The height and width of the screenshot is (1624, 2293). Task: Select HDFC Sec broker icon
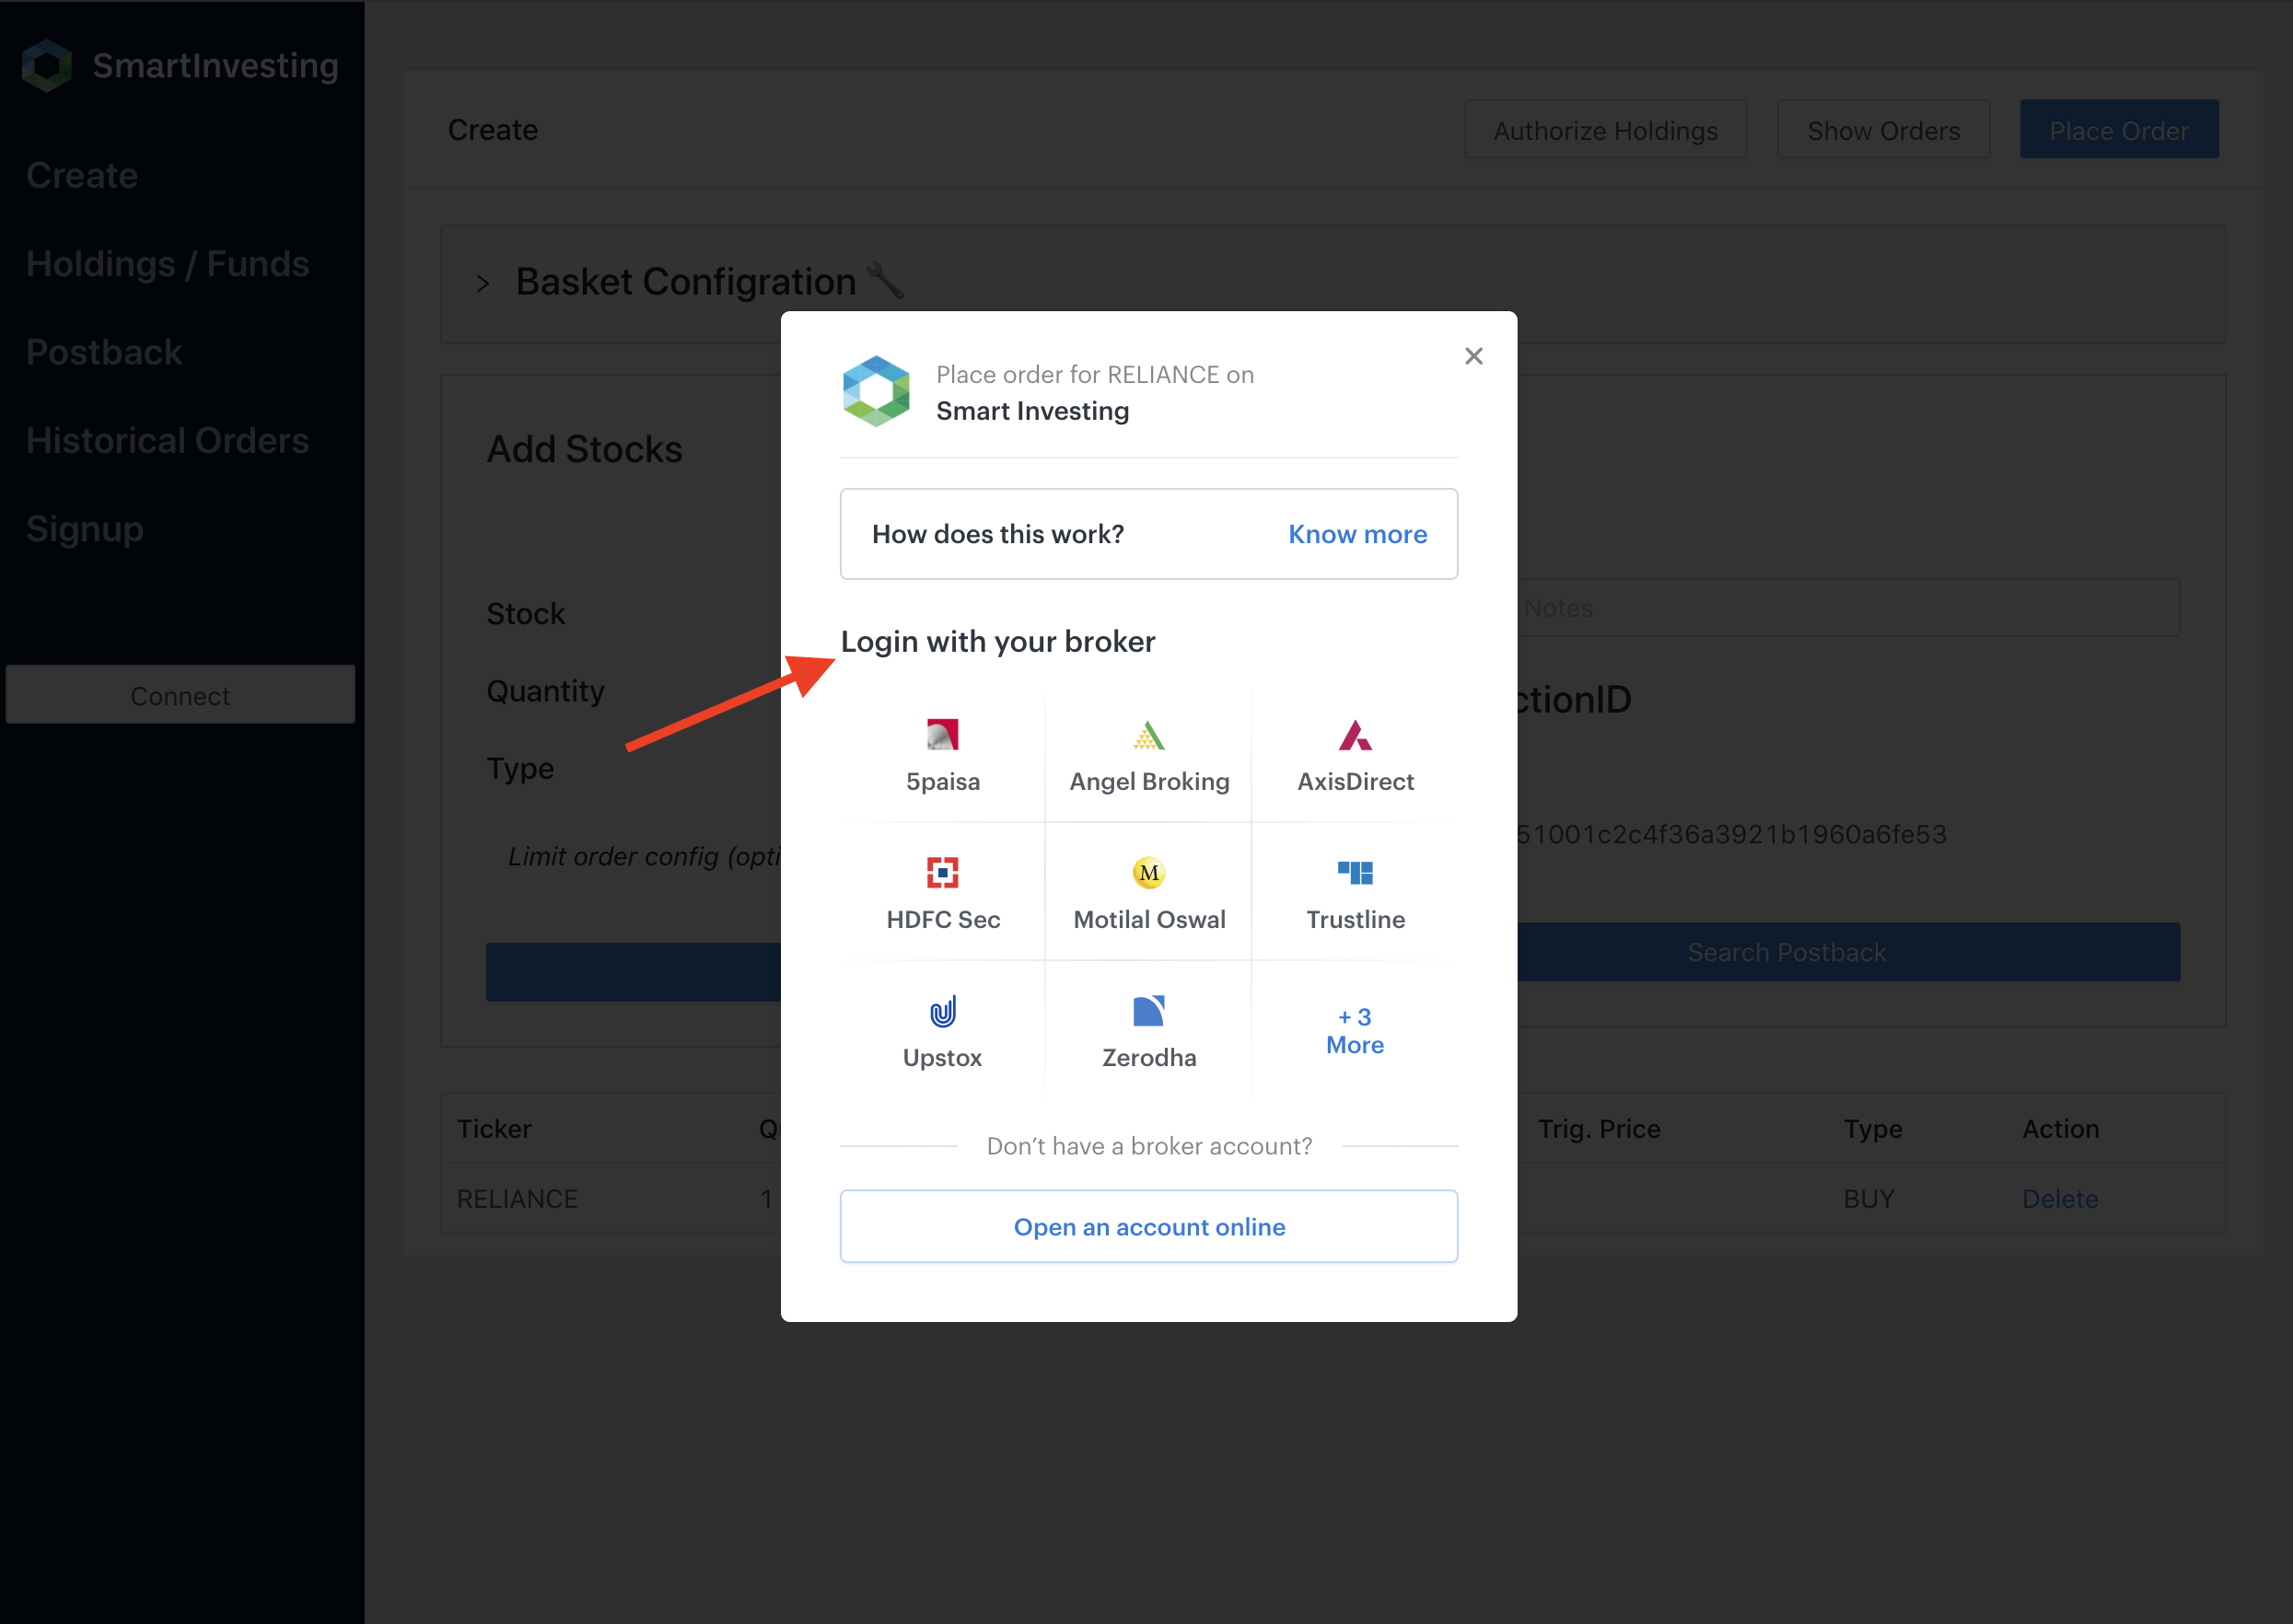click(x=942, y=873)
